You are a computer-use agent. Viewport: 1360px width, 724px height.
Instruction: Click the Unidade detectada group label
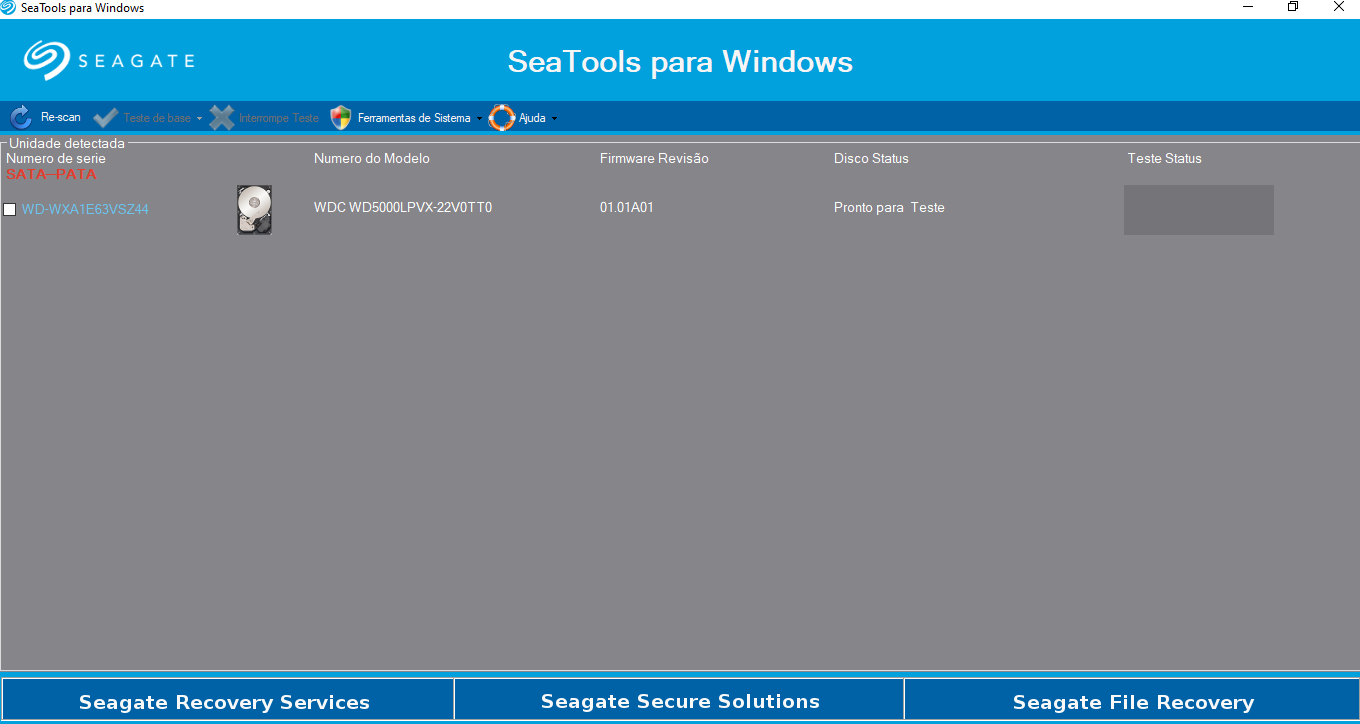67,143
